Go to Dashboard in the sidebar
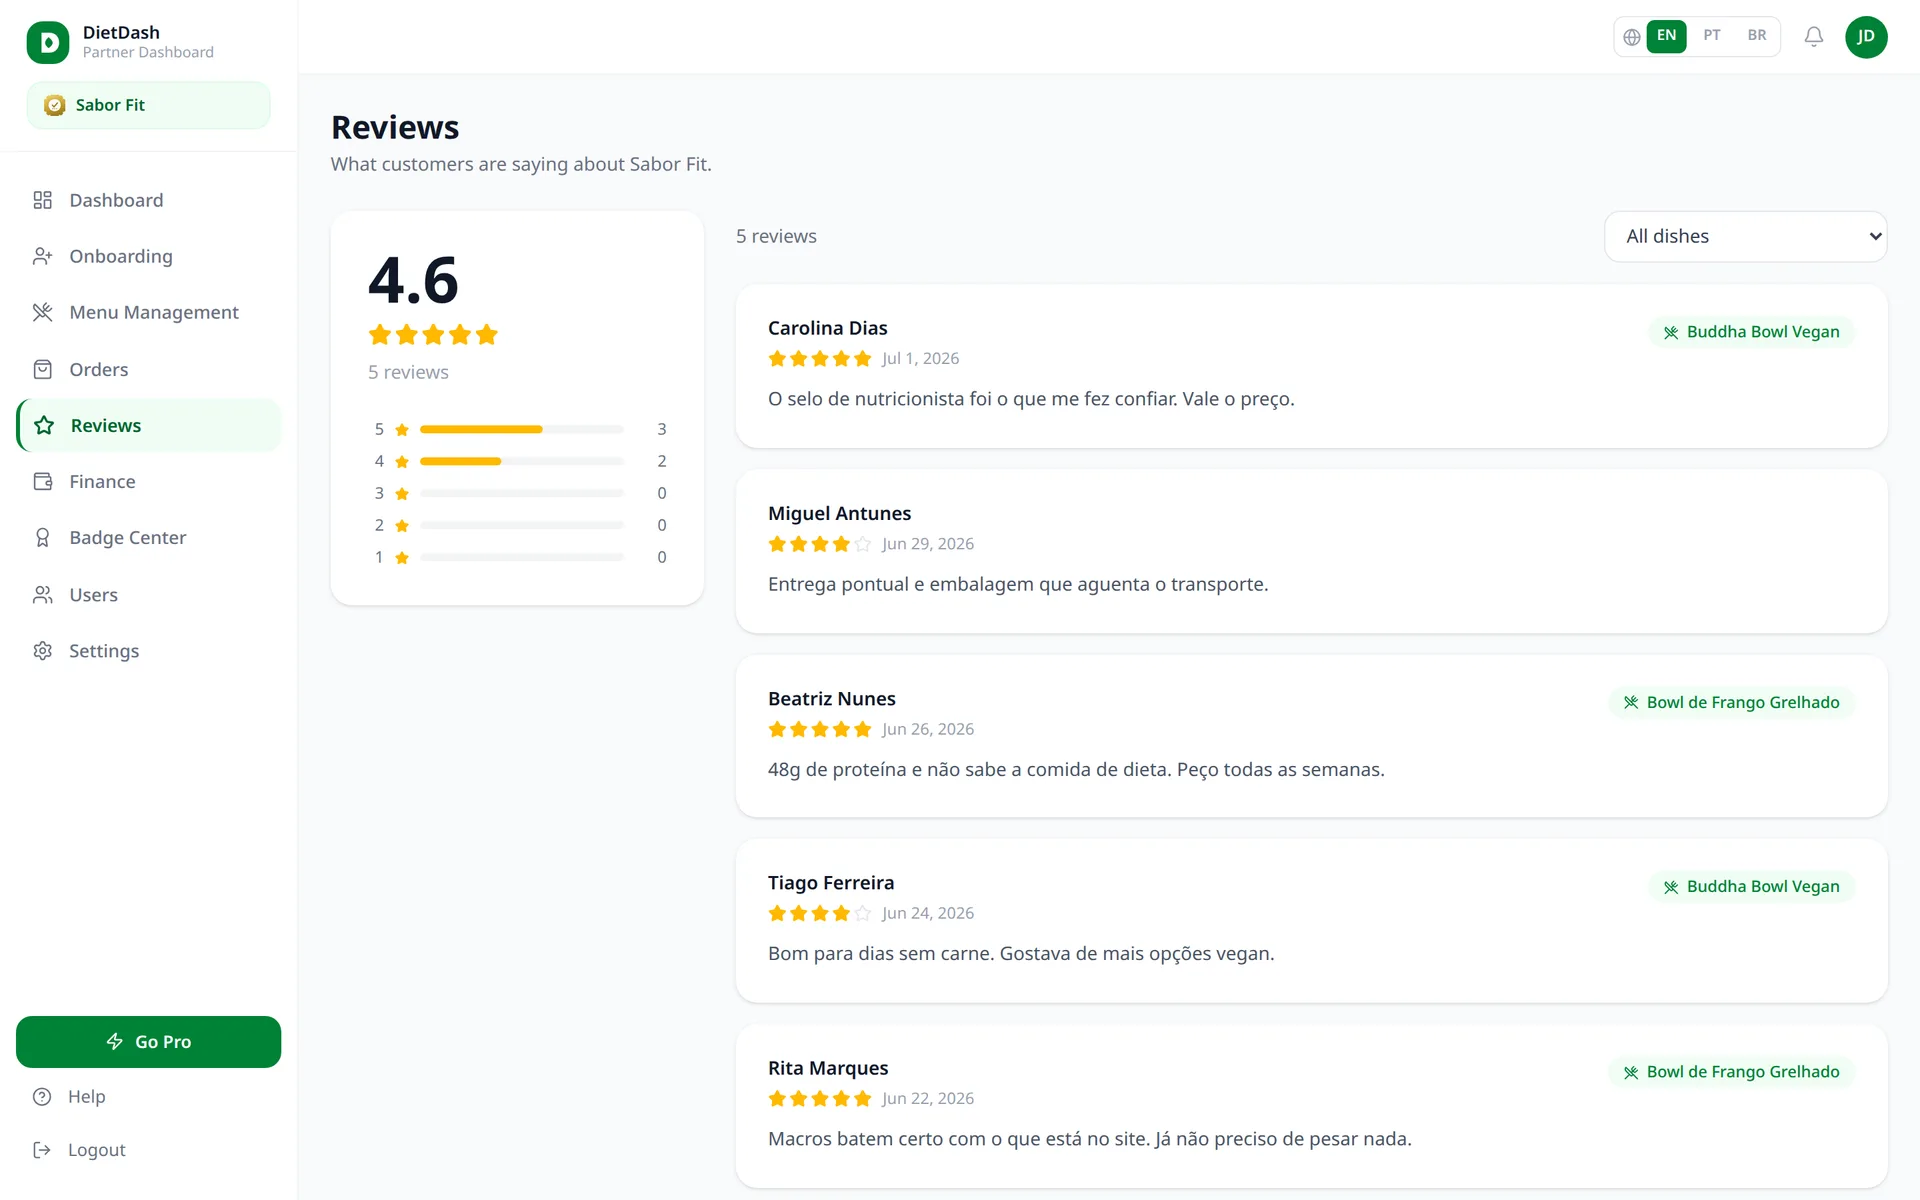Image resolution: width=1920 pixels, height=1200 pixels. click(149, 200)
